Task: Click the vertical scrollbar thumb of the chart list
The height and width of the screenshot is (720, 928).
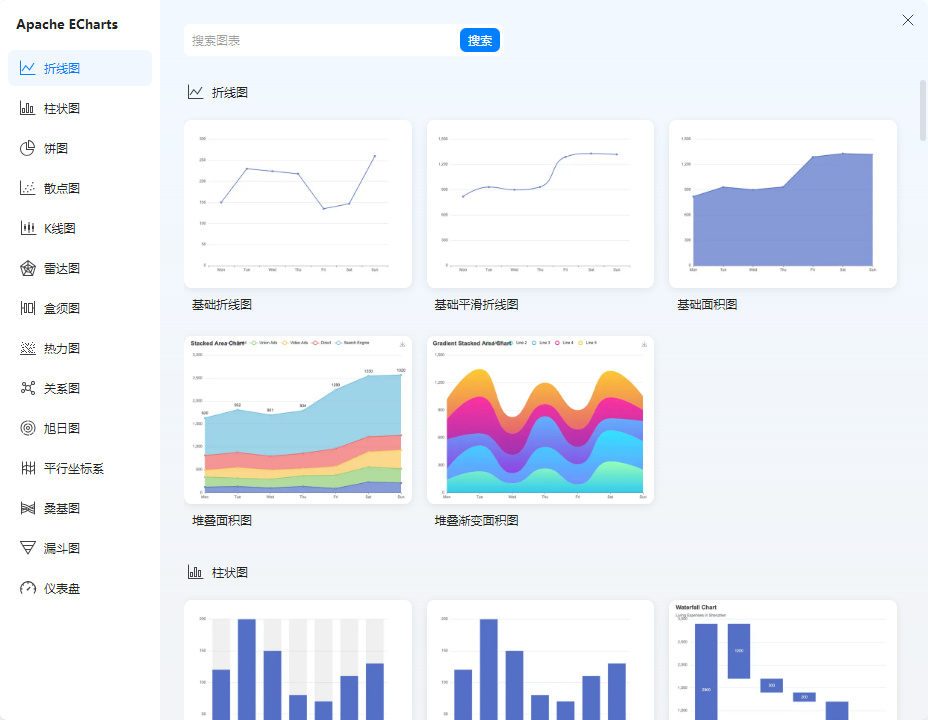Action: (x=922, y=111)
